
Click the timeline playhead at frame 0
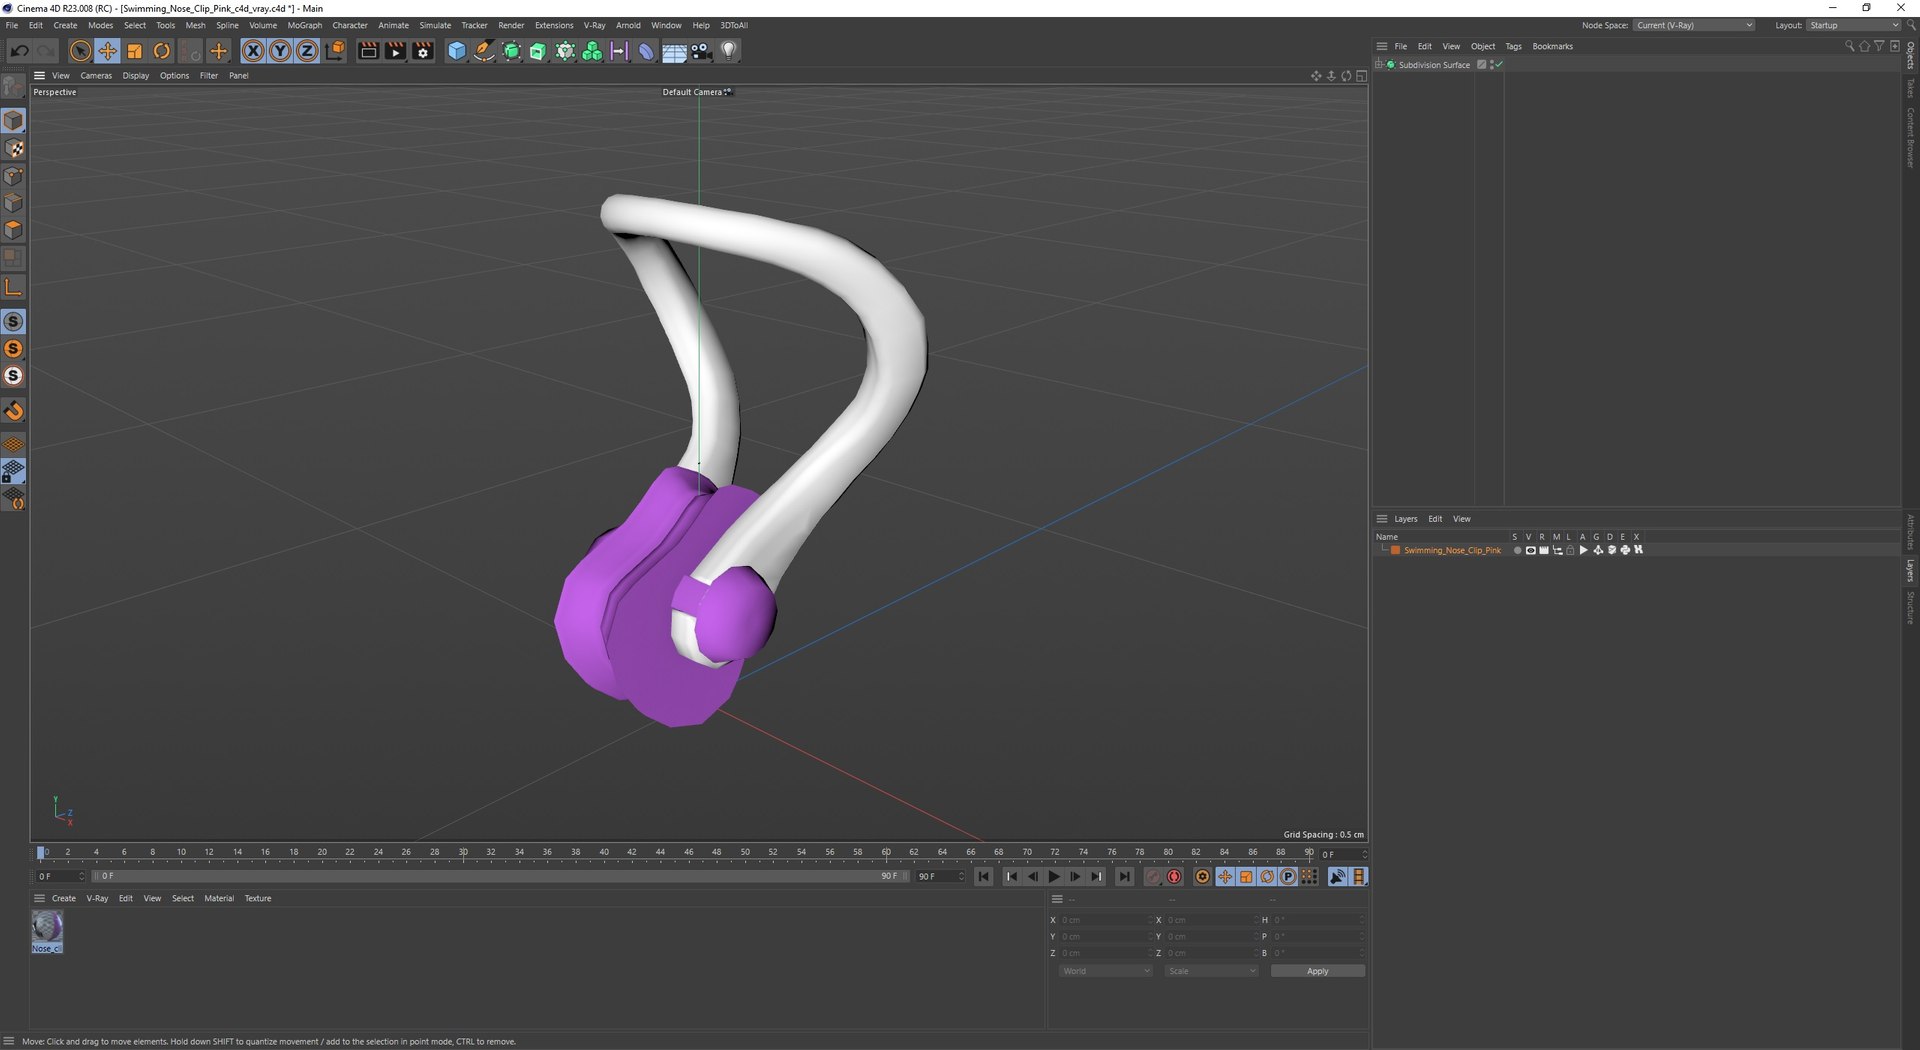pos(41,853)
